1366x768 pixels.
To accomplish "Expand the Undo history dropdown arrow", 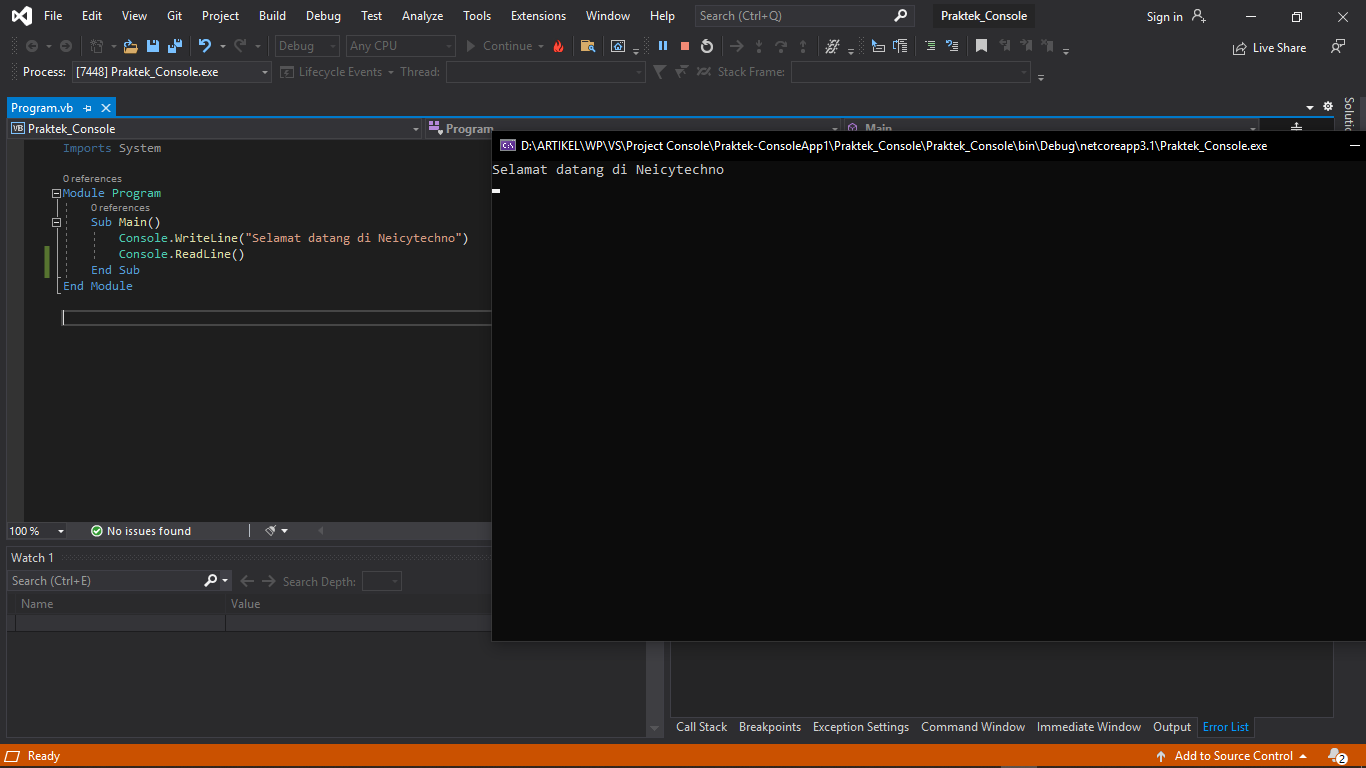I will [x=222, y=46].
